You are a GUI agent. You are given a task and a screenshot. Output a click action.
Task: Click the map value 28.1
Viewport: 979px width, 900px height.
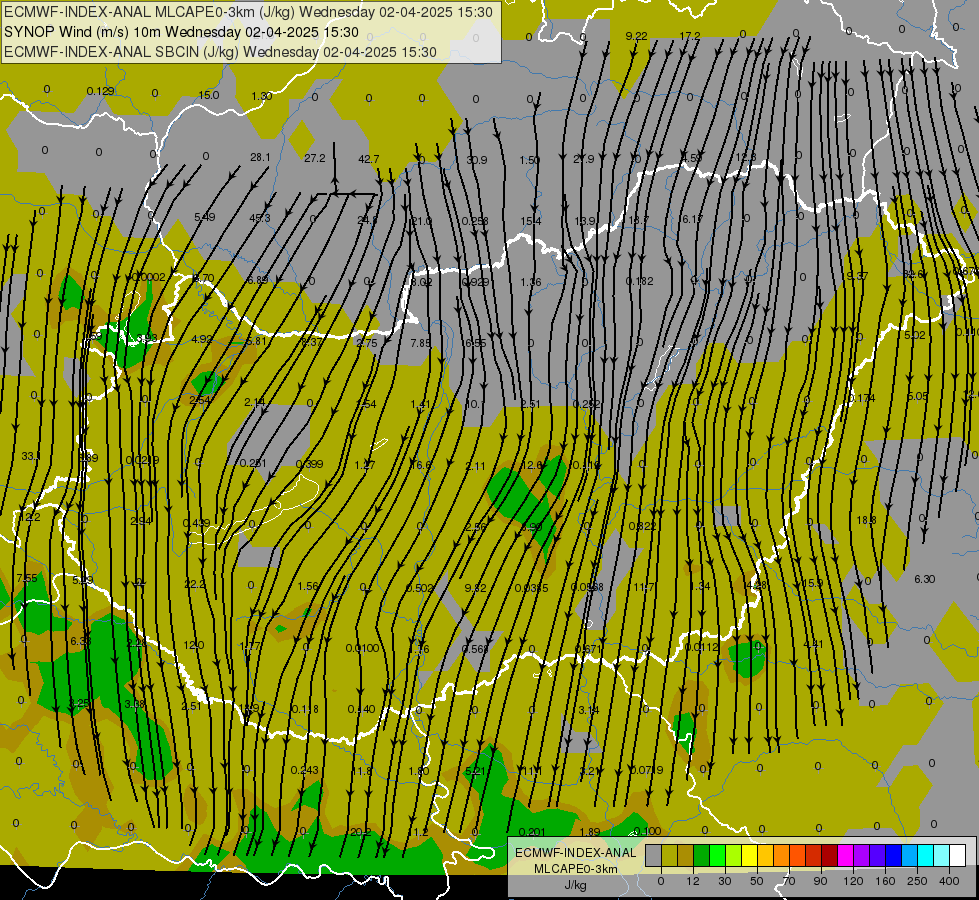tap(260, 157)
